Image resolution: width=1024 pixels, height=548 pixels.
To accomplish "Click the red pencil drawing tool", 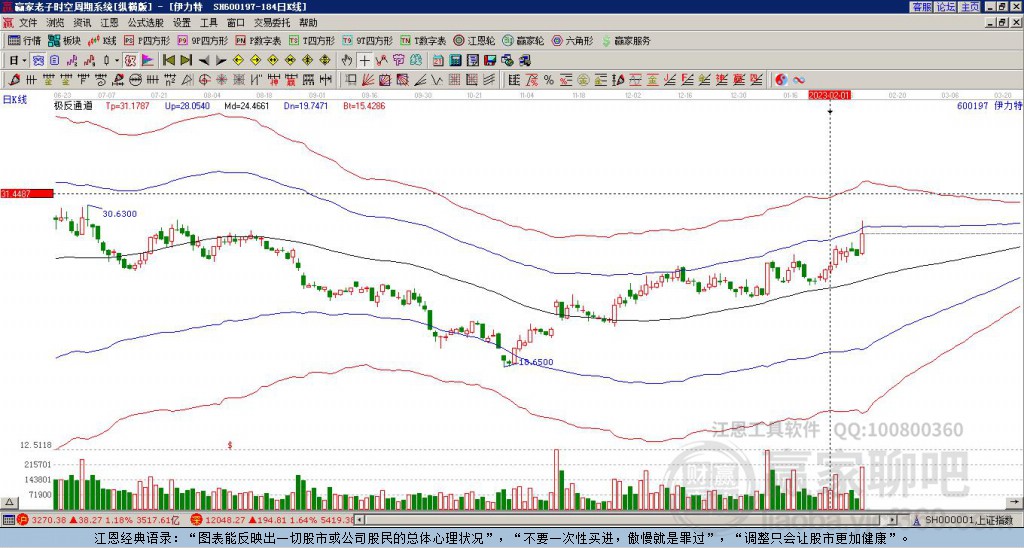I will (13, 80).
